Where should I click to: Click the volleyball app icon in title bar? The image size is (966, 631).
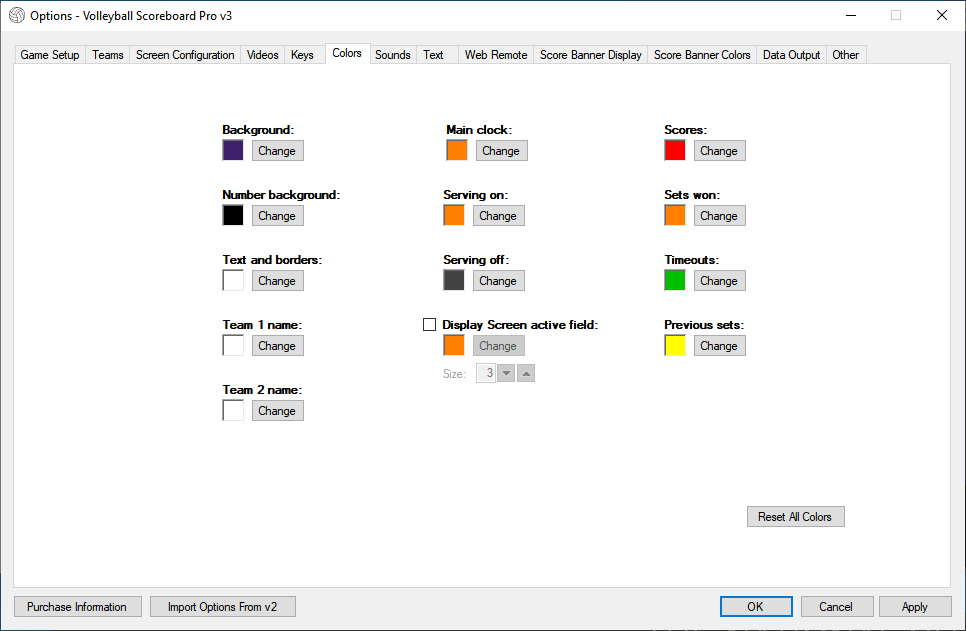point(17,15)
